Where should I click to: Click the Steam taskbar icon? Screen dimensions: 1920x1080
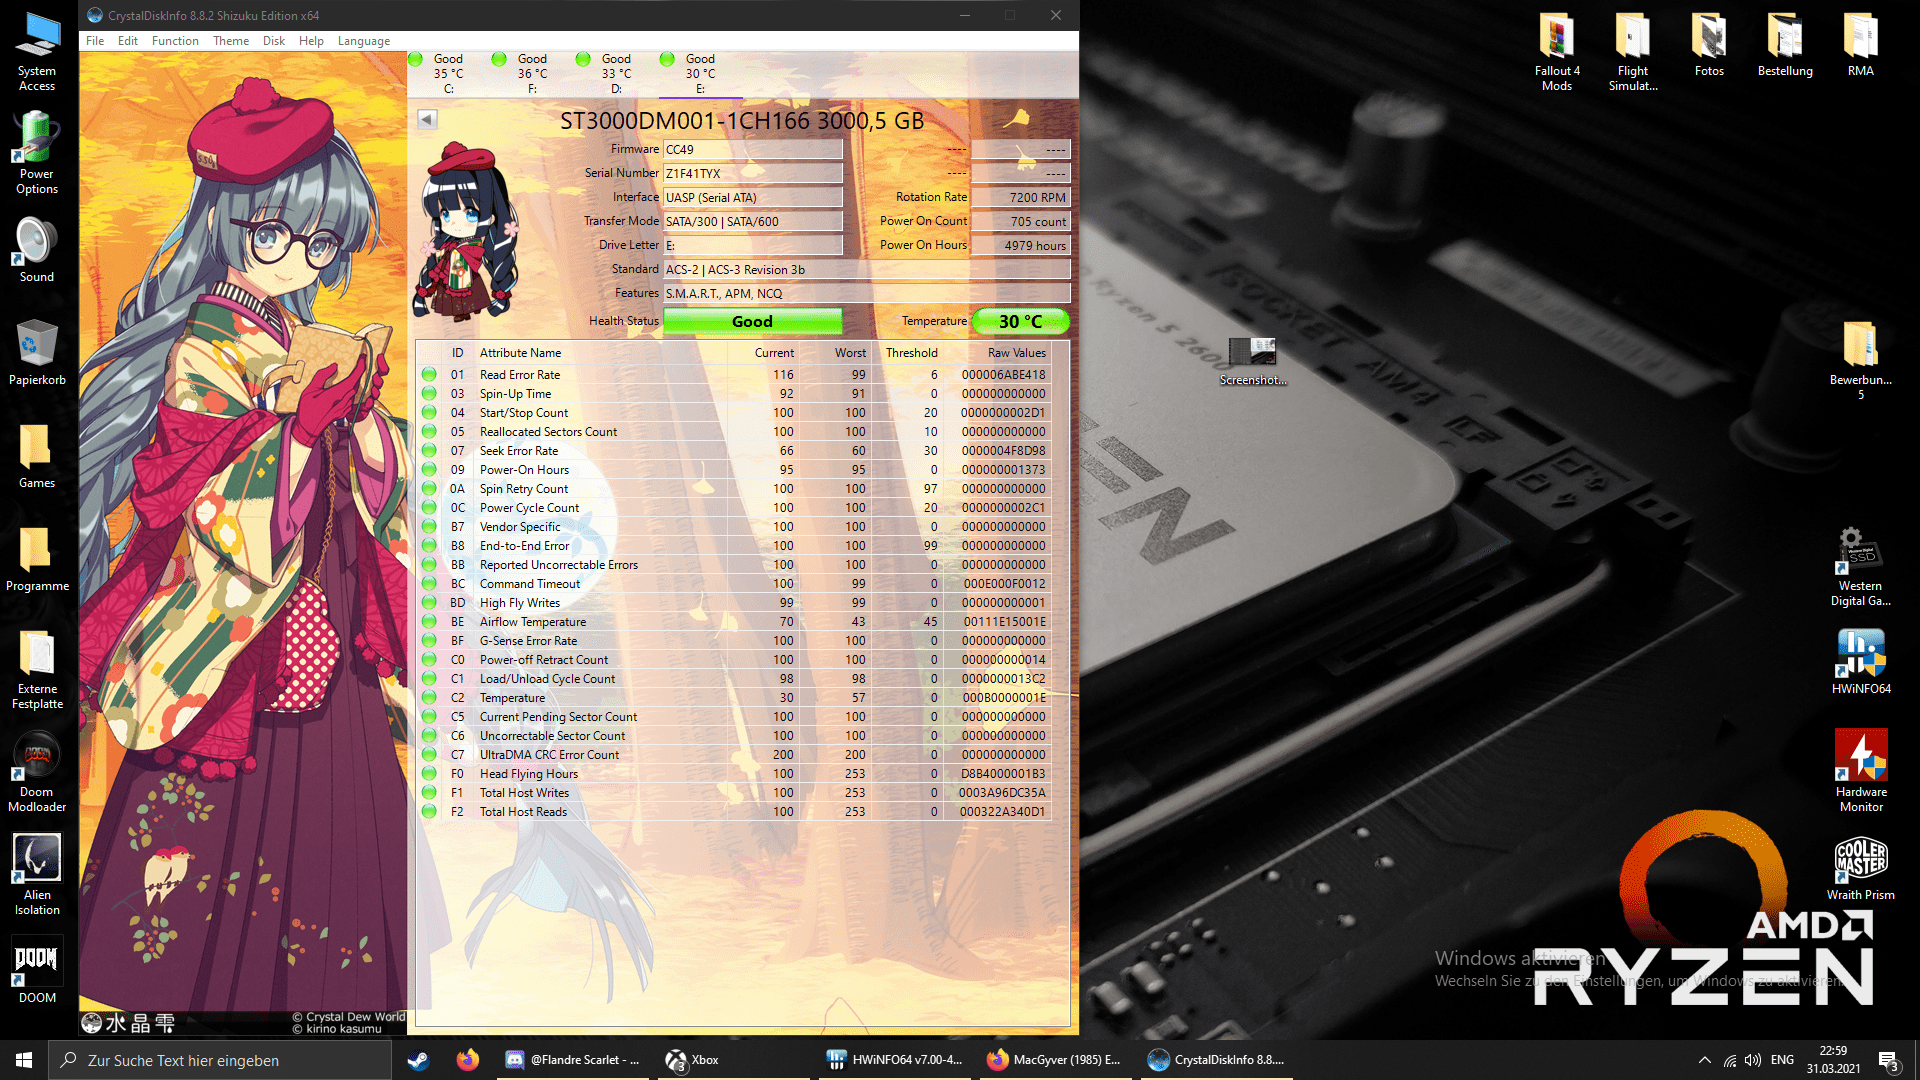coord(418,1060)
